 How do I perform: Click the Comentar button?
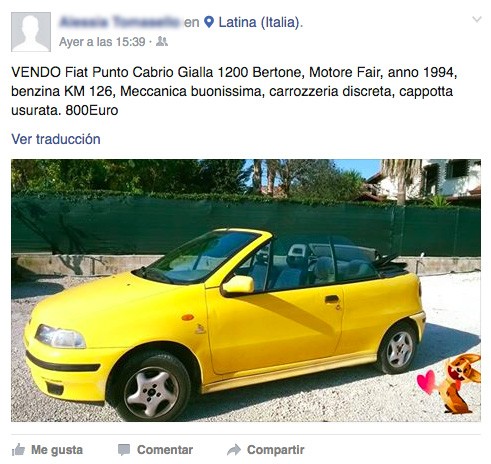coord(155,450)
